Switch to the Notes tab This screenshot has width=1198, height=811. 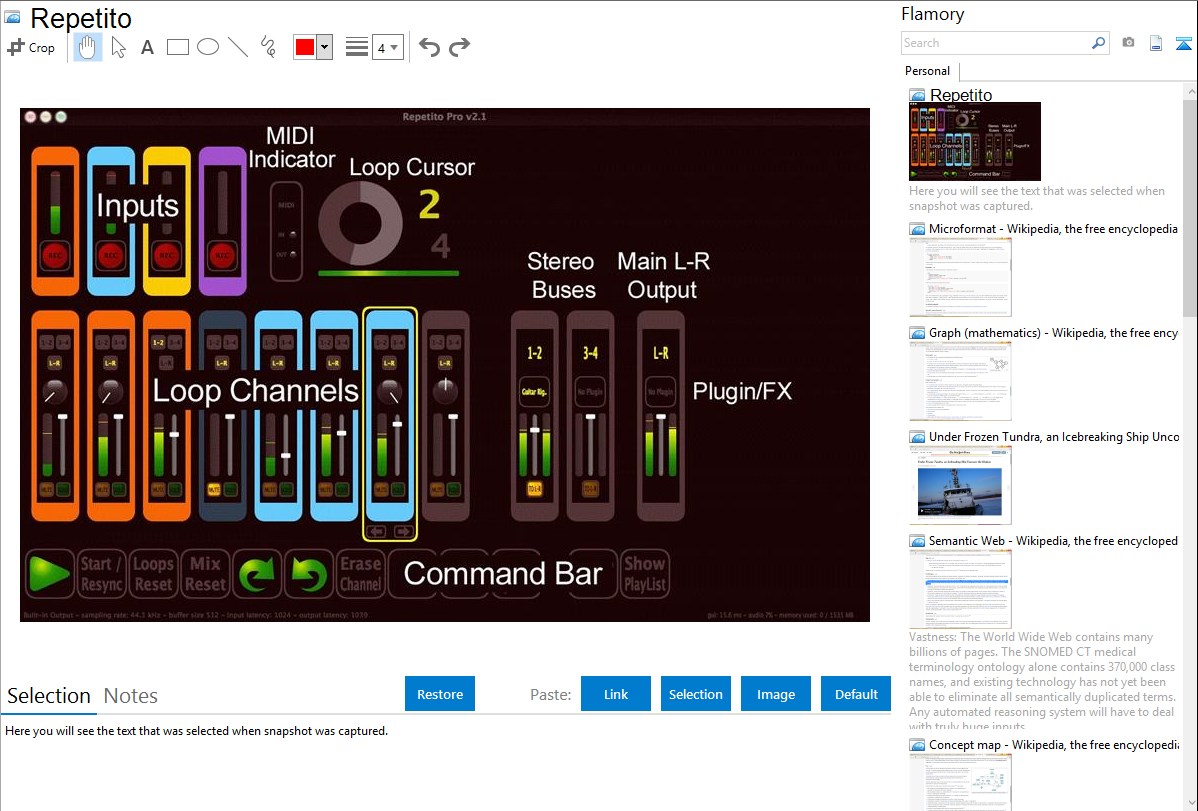pos(131,696)
